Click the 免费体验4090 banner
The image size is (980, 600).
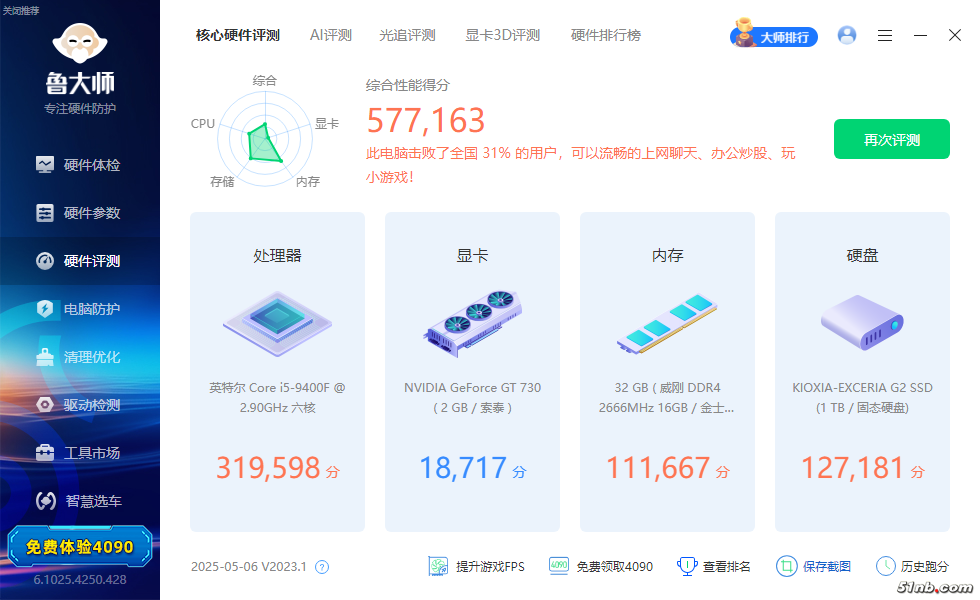click(80, 547)
